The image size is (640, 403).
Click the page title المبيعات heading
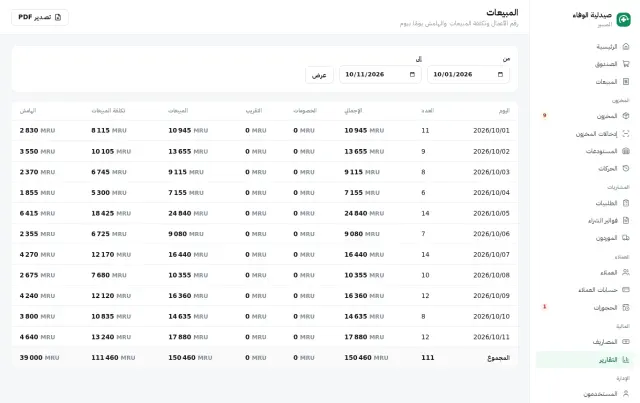click(502, 13)
